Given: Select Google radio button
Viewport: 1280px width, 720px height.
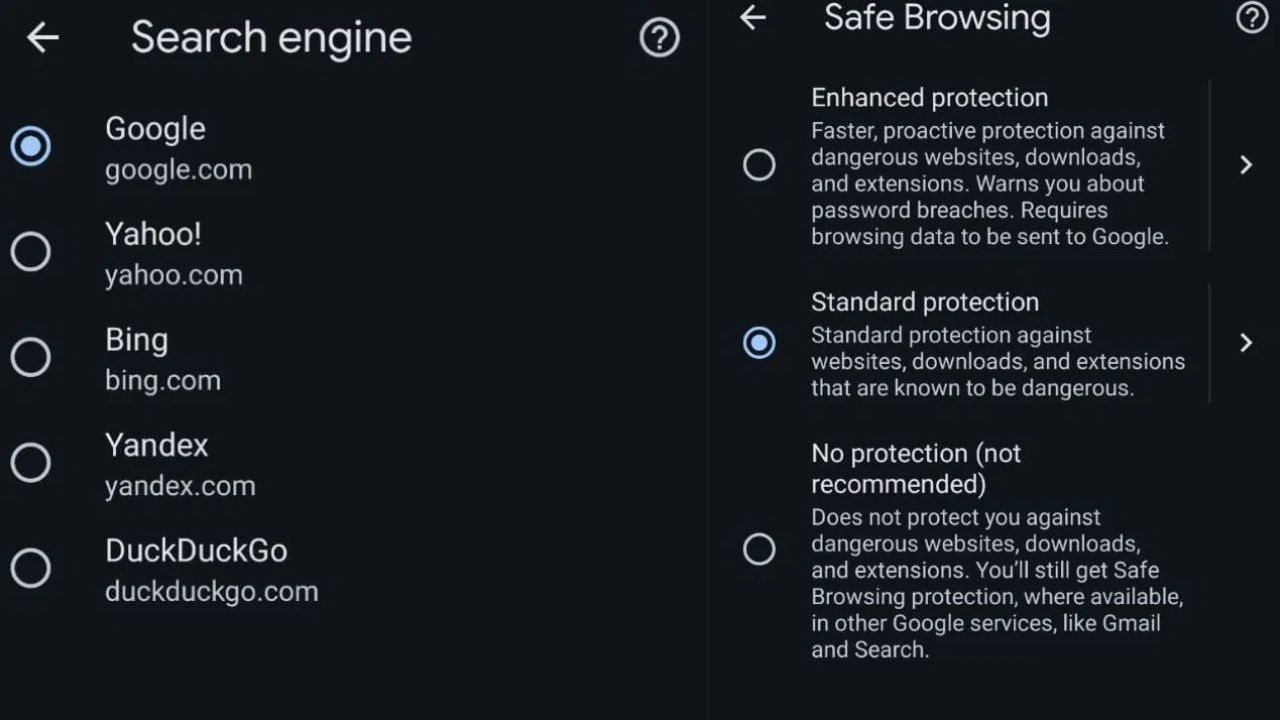Looking at the screenshot, I should tap(31, 147).
